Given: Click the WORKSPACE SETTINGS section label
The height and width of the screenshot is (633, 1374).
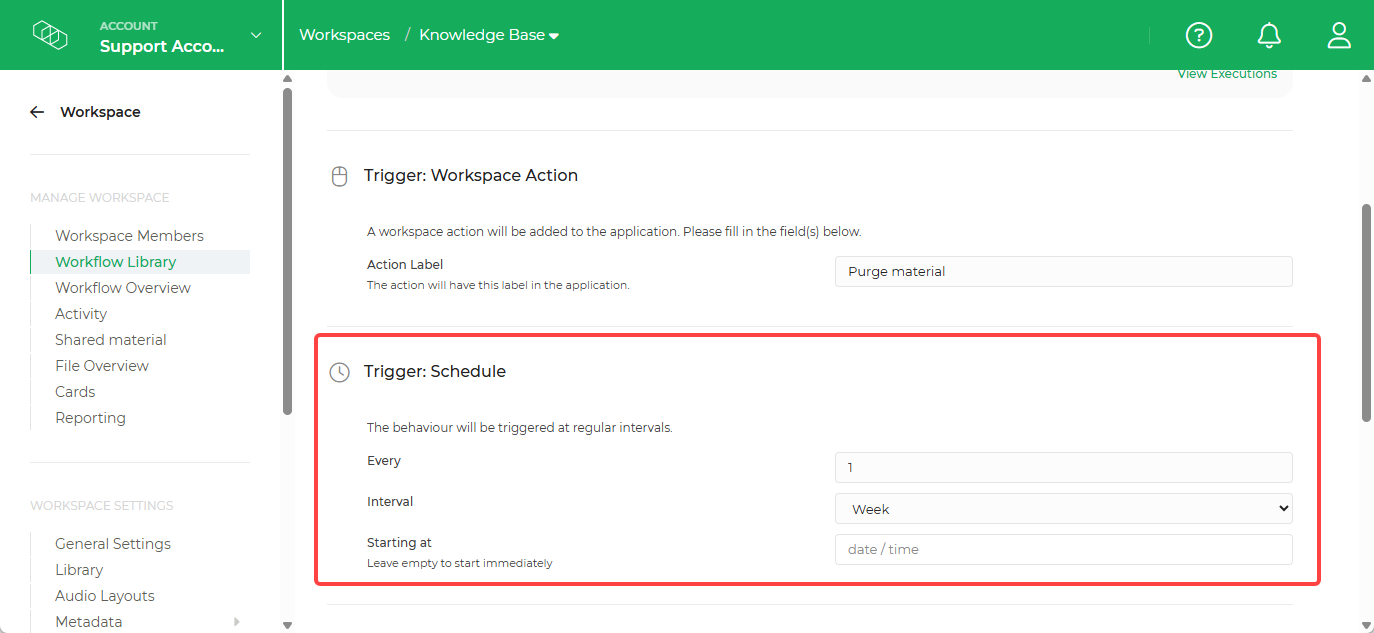Looking at the screenshot, I should point(102,506).
